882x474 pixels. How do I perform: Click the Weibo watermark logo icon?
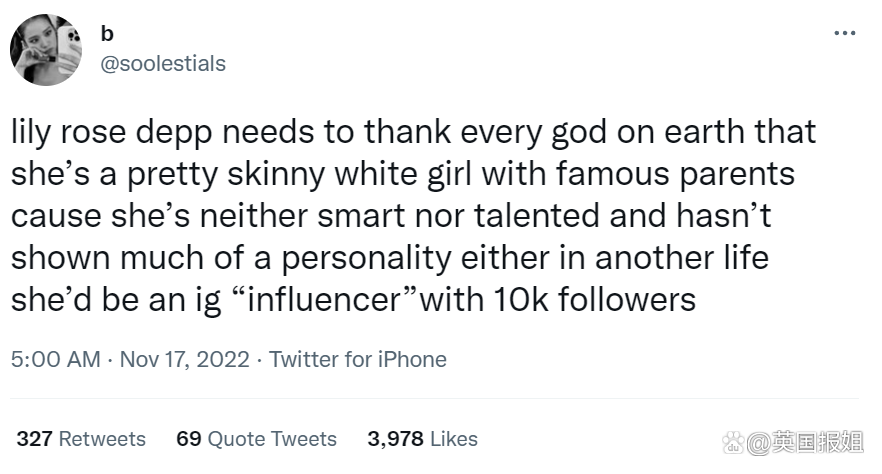pos(734,439)
